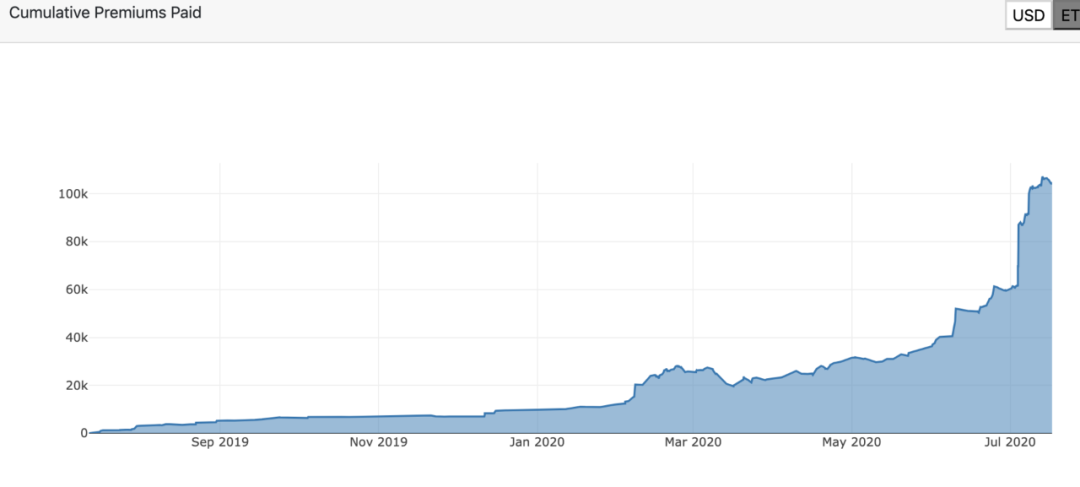Click the 0 y-axis label
Image resolution: width=1080 pixels, height=487 pixels.
[x=84, y=433]
